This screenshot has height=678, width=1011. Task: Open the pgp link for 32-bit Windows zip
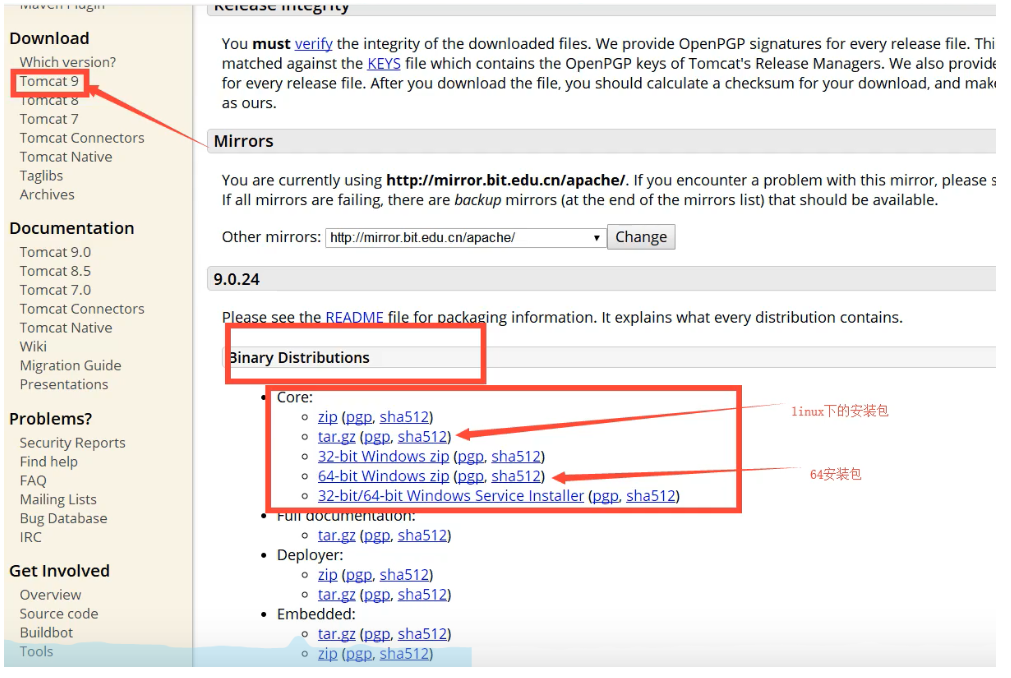pos(471,457)
